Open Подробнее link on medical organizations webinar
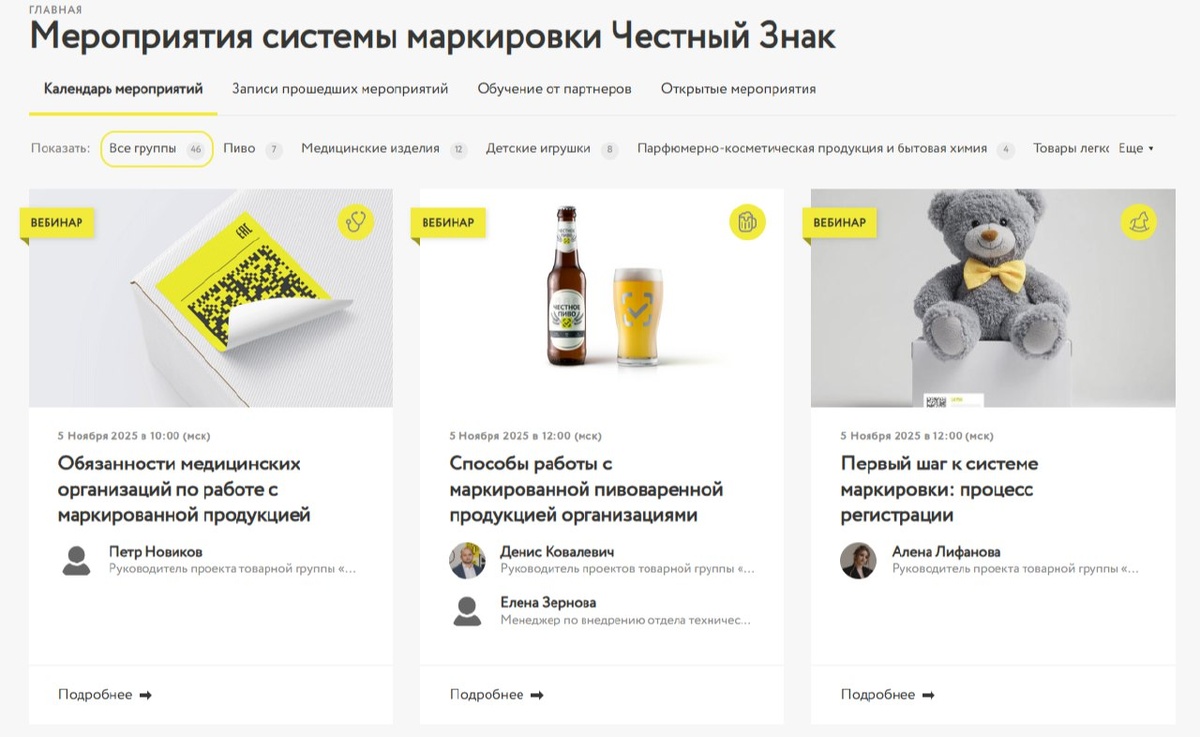The width and height of the screenshot is (1200, 737). [x=105, y=695]
